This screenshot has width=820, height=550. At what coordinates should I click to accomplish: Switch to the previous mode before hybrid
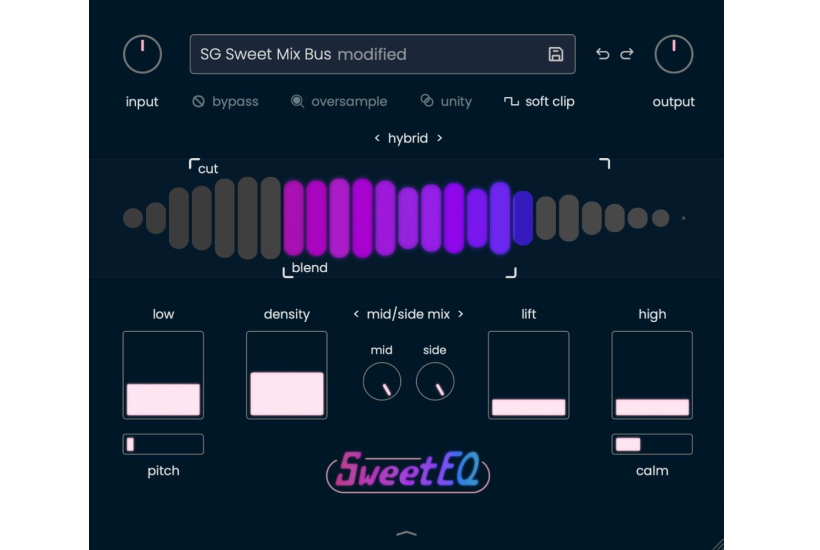[x=377, y=138]
